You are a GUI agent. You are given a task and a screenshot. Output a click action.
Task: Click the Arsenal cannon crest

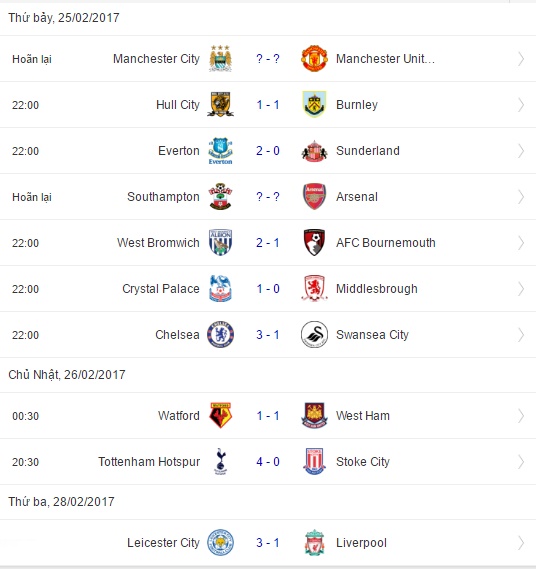click(x=314, y=196)
